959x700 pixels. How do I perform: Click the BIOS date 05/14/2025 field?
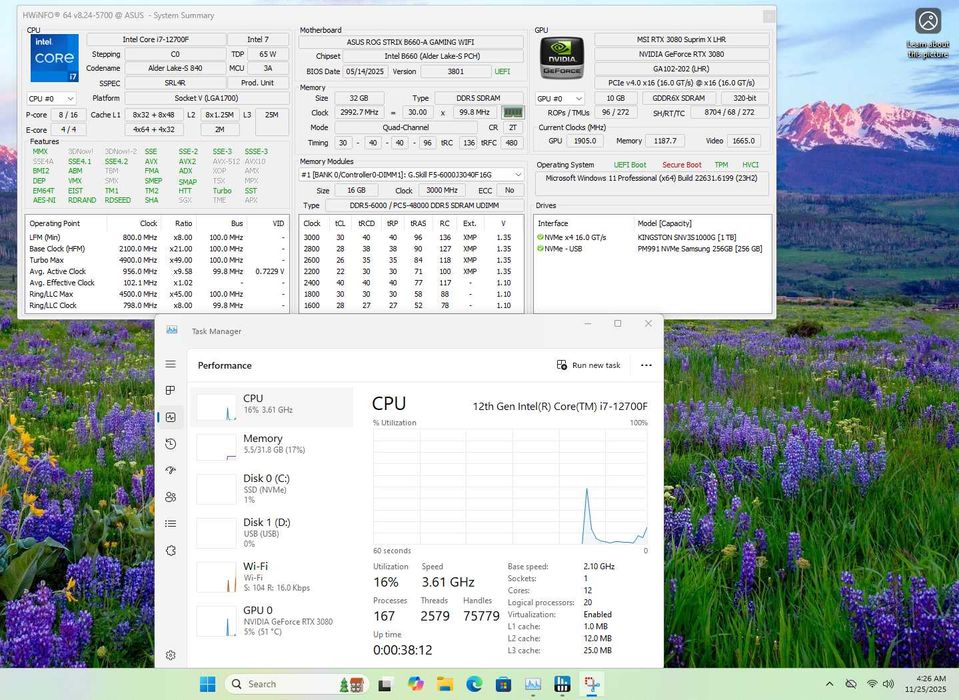tap(364, 72)
